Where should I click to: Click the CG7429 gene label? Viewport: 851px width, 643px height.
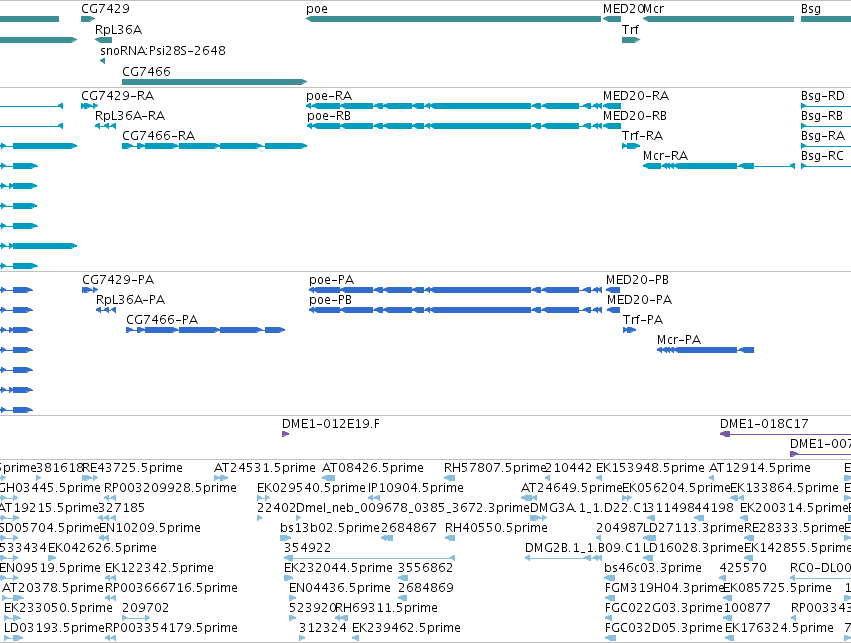point(105,9)
